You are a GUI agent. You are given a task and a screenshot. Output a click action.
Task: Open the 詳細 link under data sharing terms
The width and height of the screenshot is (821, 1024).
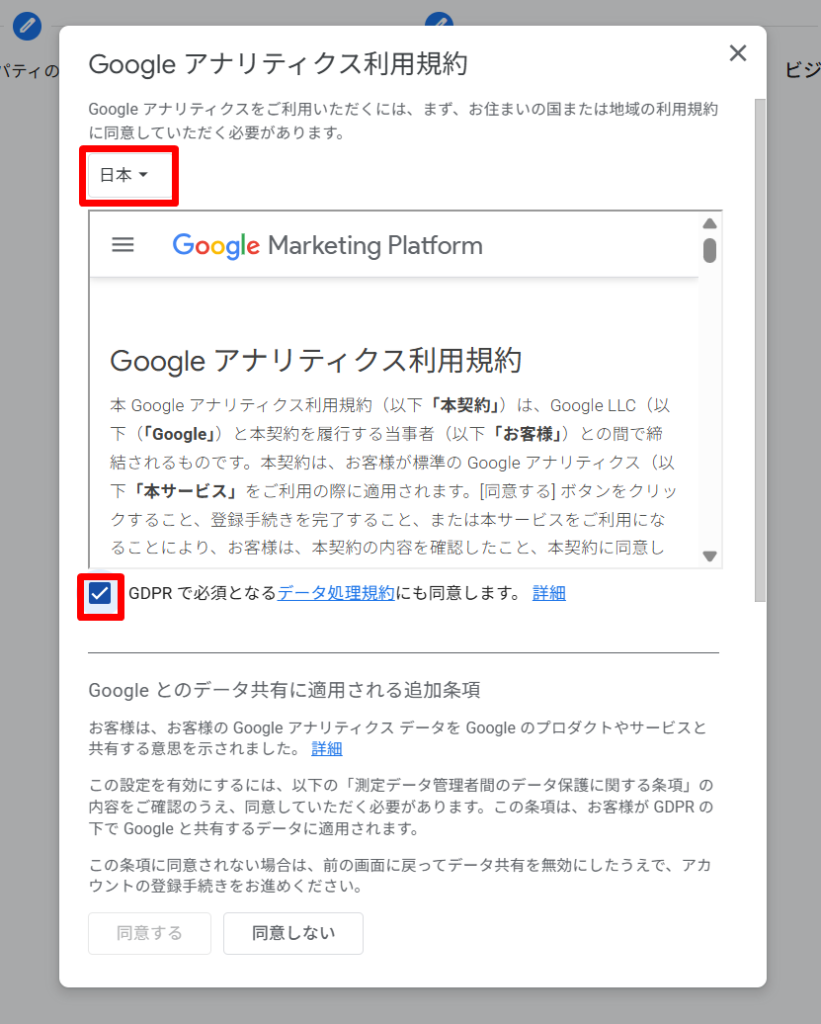[327, 748]
